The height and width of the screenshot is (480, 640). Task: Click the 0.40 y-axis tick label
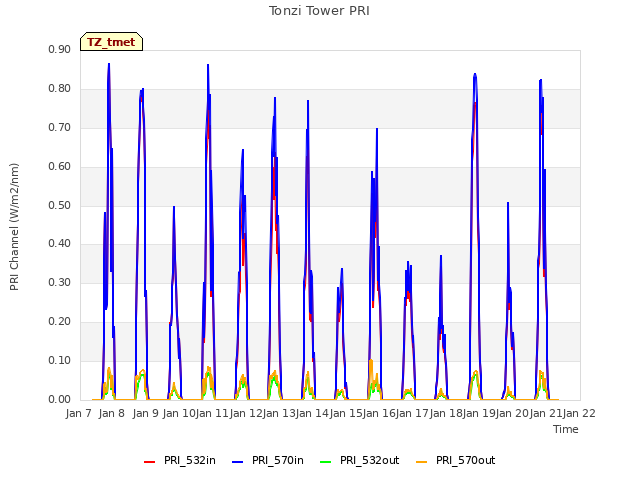tap(60, 244)
